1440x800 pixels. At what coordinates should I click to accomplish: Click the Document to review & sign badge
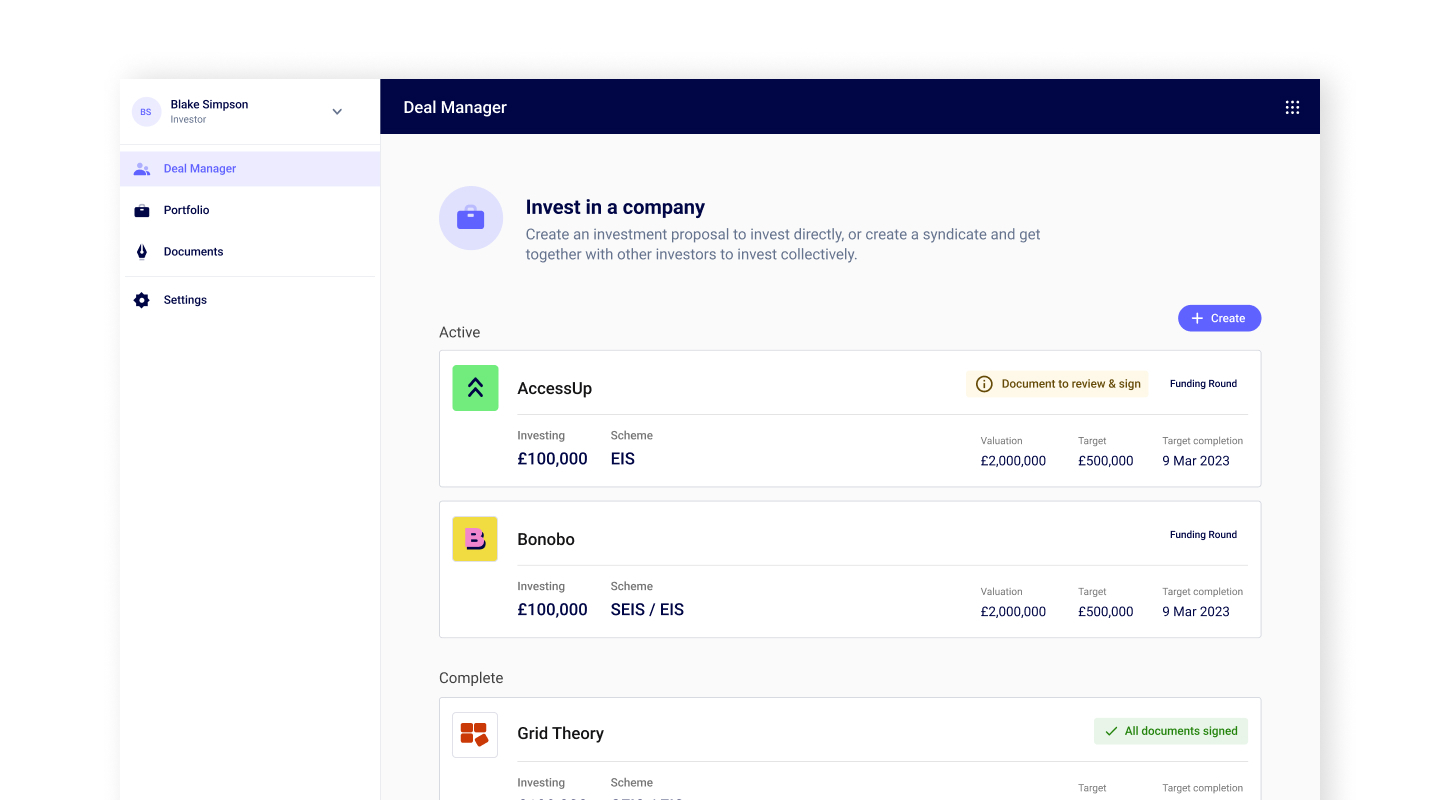(1057, 383)
